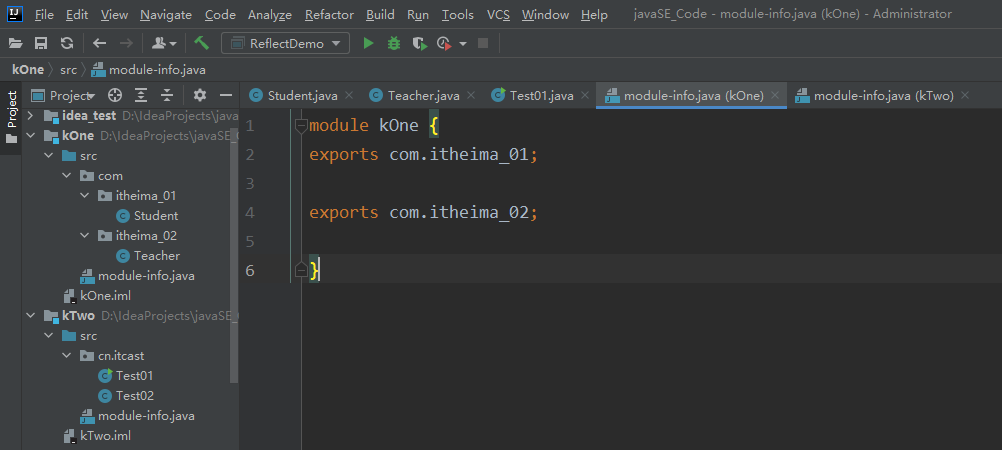Screen dimensions: 1002x450
Task: Click the Synchronize refresh icon
Action: coord(66,43)
